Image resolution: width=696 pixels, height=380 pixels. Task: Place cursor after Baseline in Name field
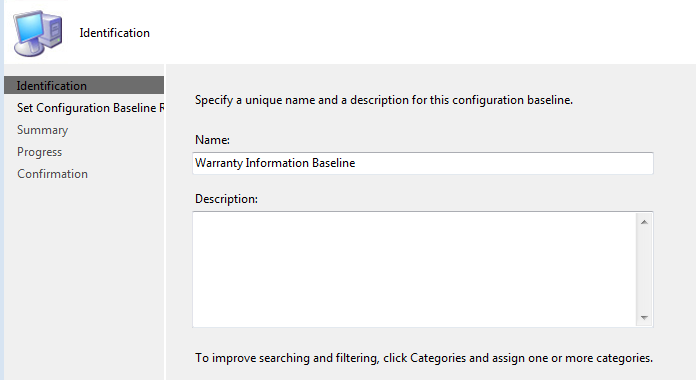(x=356, y=163)
